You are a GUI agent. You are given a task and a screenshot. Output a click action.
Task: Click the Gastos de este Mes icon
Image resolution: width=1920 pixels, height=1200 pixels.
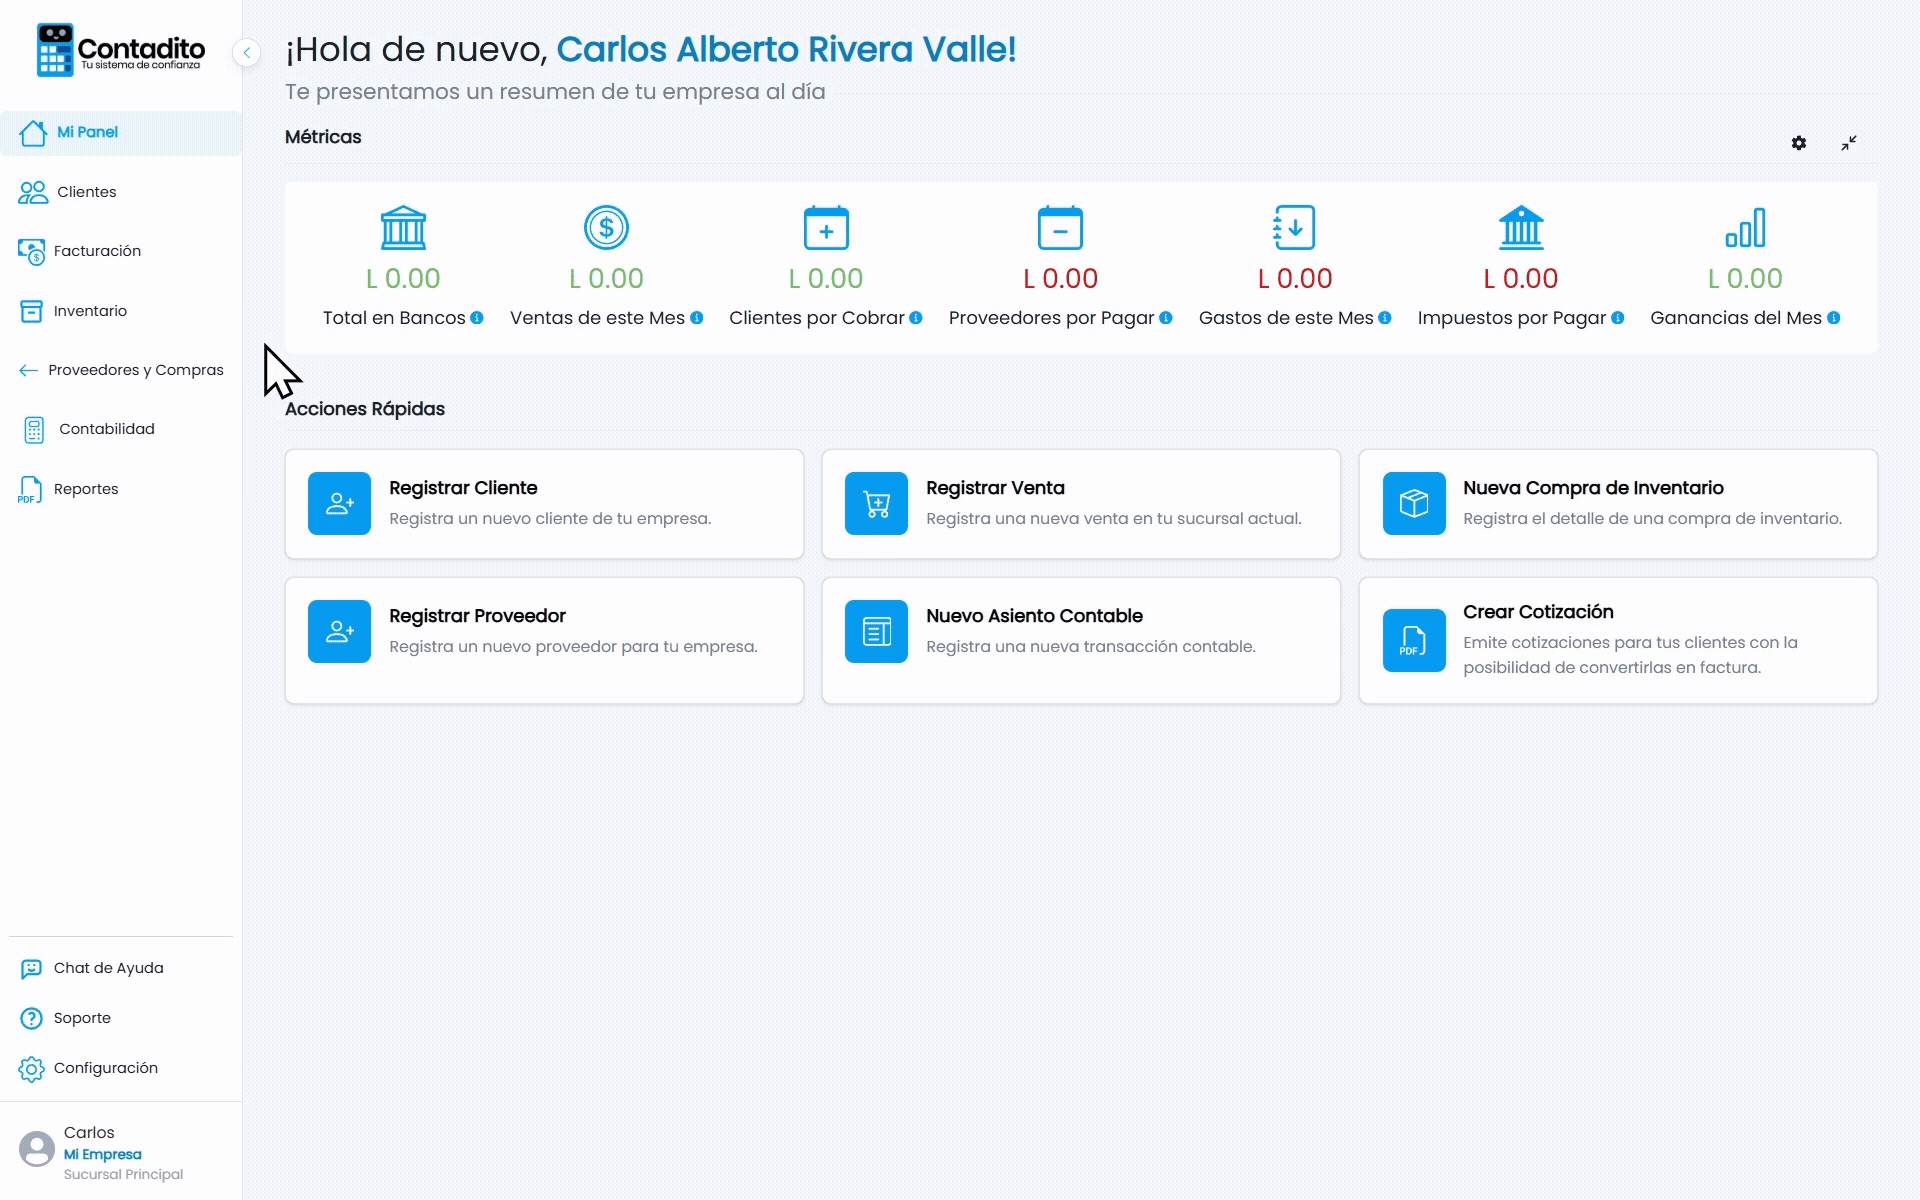(1294, 228)
